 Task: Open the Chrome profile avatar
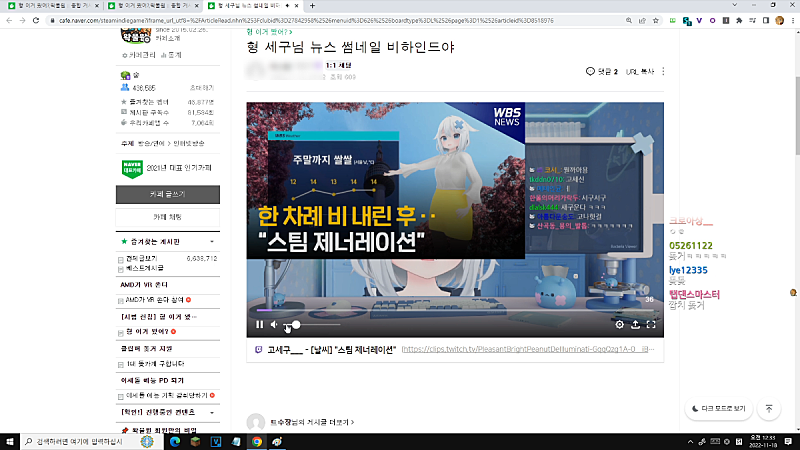[x=779, y=20]
